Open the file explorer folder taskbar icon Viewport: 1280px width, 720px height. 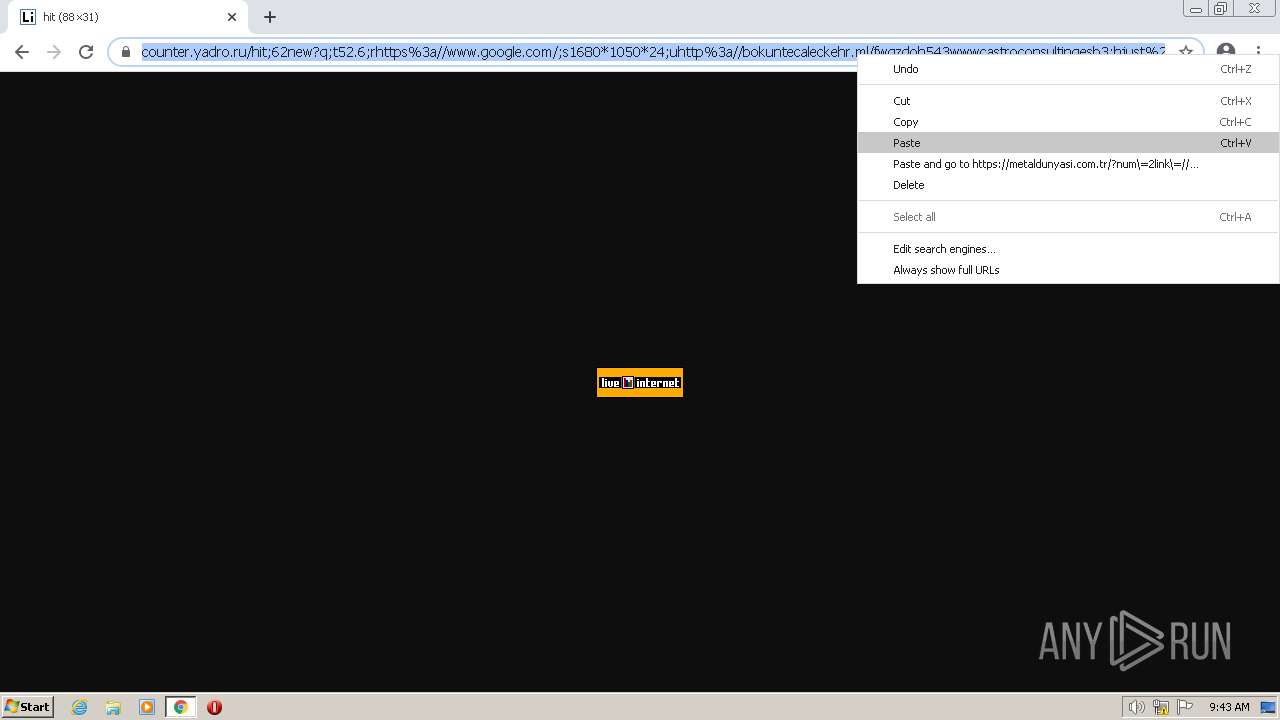click(113, 707)
